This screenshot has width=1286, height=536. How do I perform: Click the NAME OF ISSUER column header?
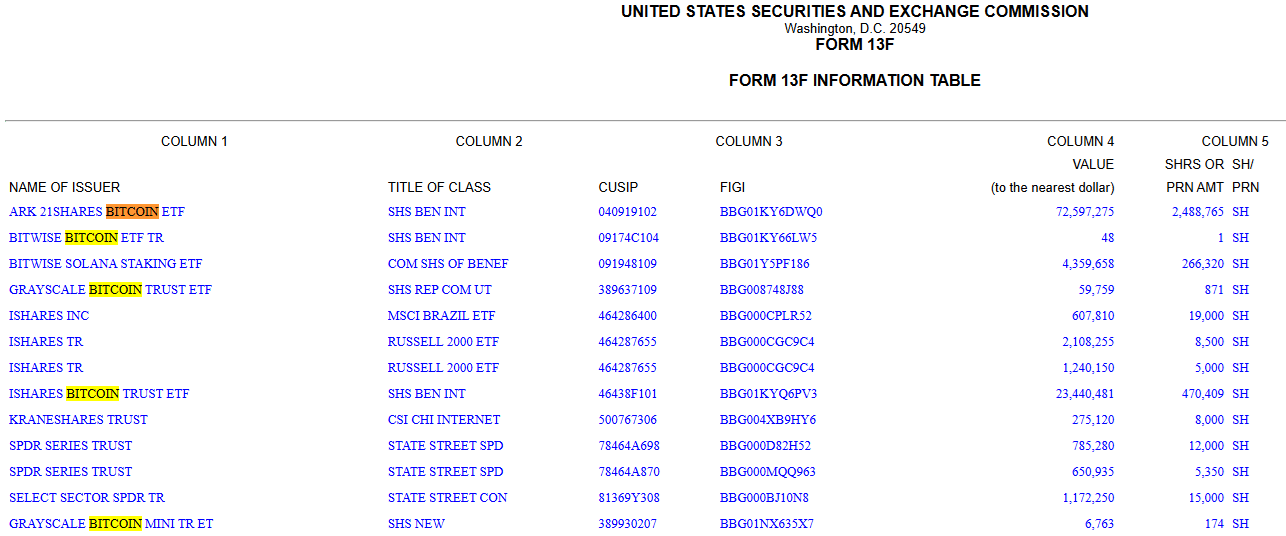click(64, 187)
